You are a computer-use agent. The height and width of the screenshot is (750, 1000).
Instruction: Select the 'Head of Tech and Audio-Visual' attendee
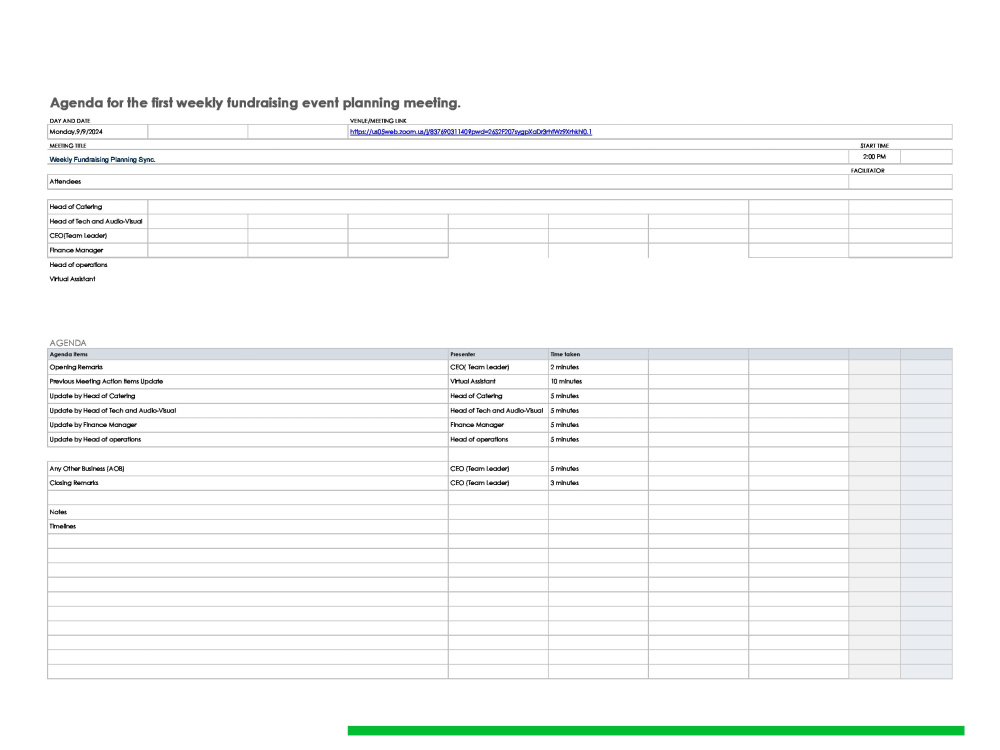click(x=98, y=221)
